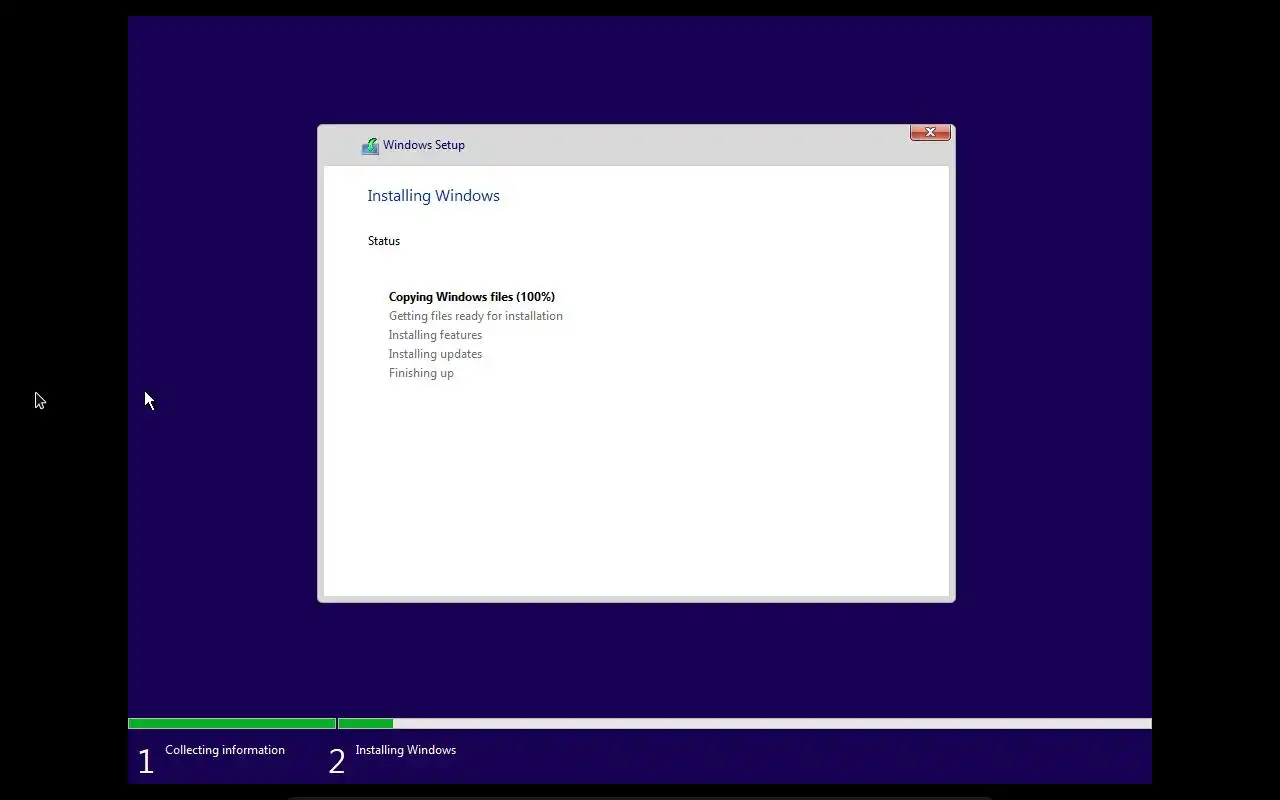
Task: Select the 'Installing updates' status line
Action: tap(435, 354)
